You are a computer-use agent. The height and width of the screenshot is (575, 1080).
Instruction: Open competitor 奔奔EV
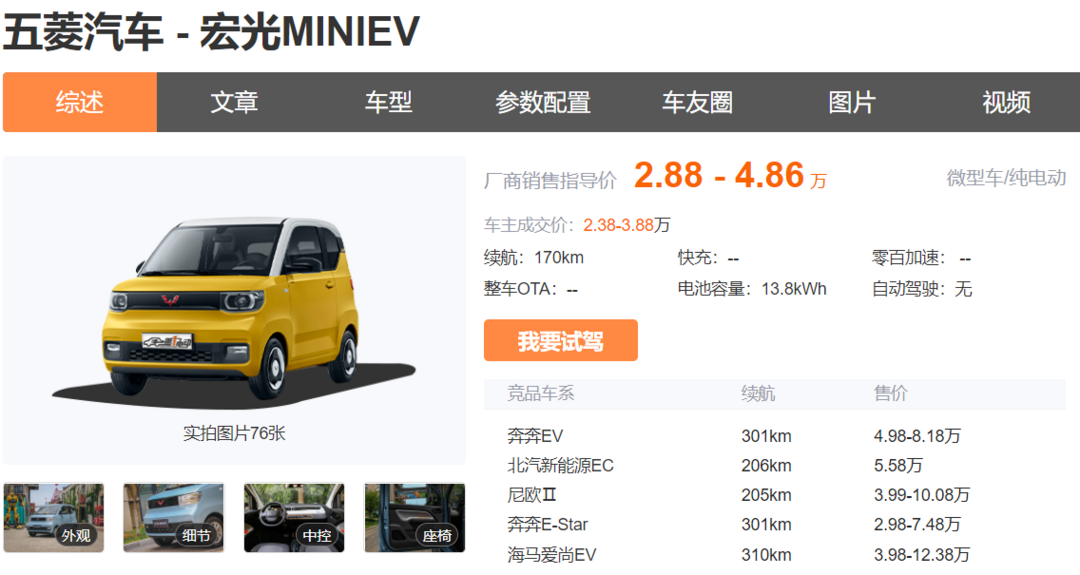coord(535,436)
